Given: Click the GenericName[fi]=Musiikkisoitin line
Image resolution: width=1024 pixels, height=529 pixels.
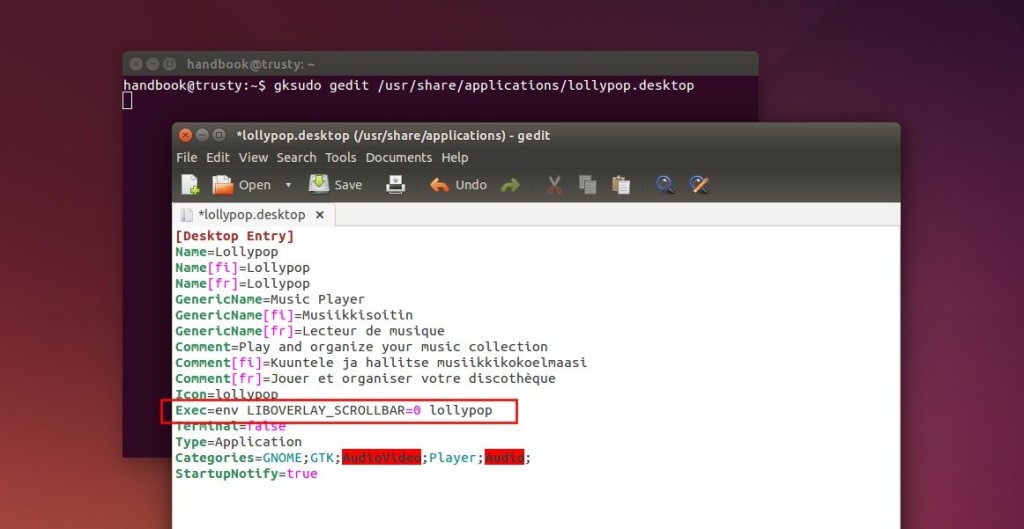Looking at the screenshot, I should pos(294,315).
